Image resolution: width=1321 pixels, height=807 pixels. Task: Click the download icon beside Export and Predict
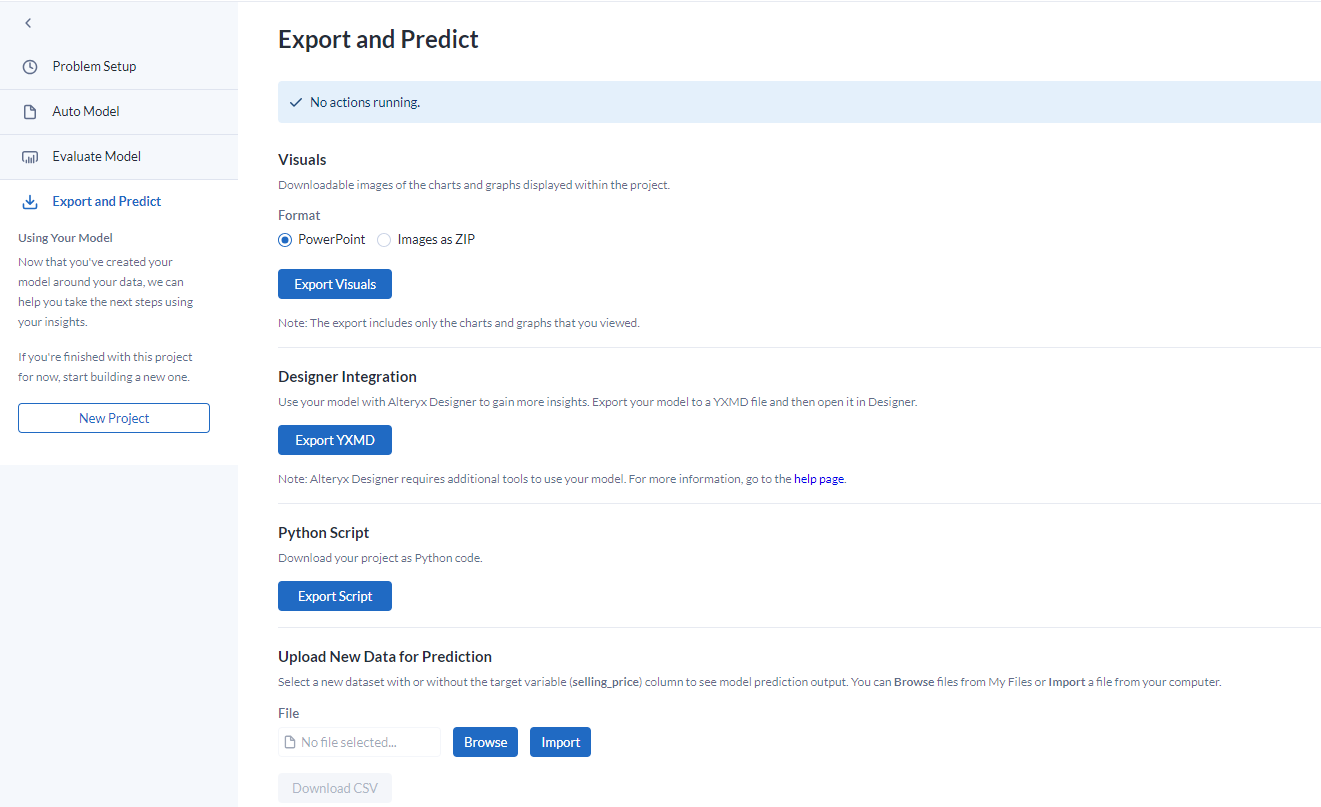click(30, 202)
